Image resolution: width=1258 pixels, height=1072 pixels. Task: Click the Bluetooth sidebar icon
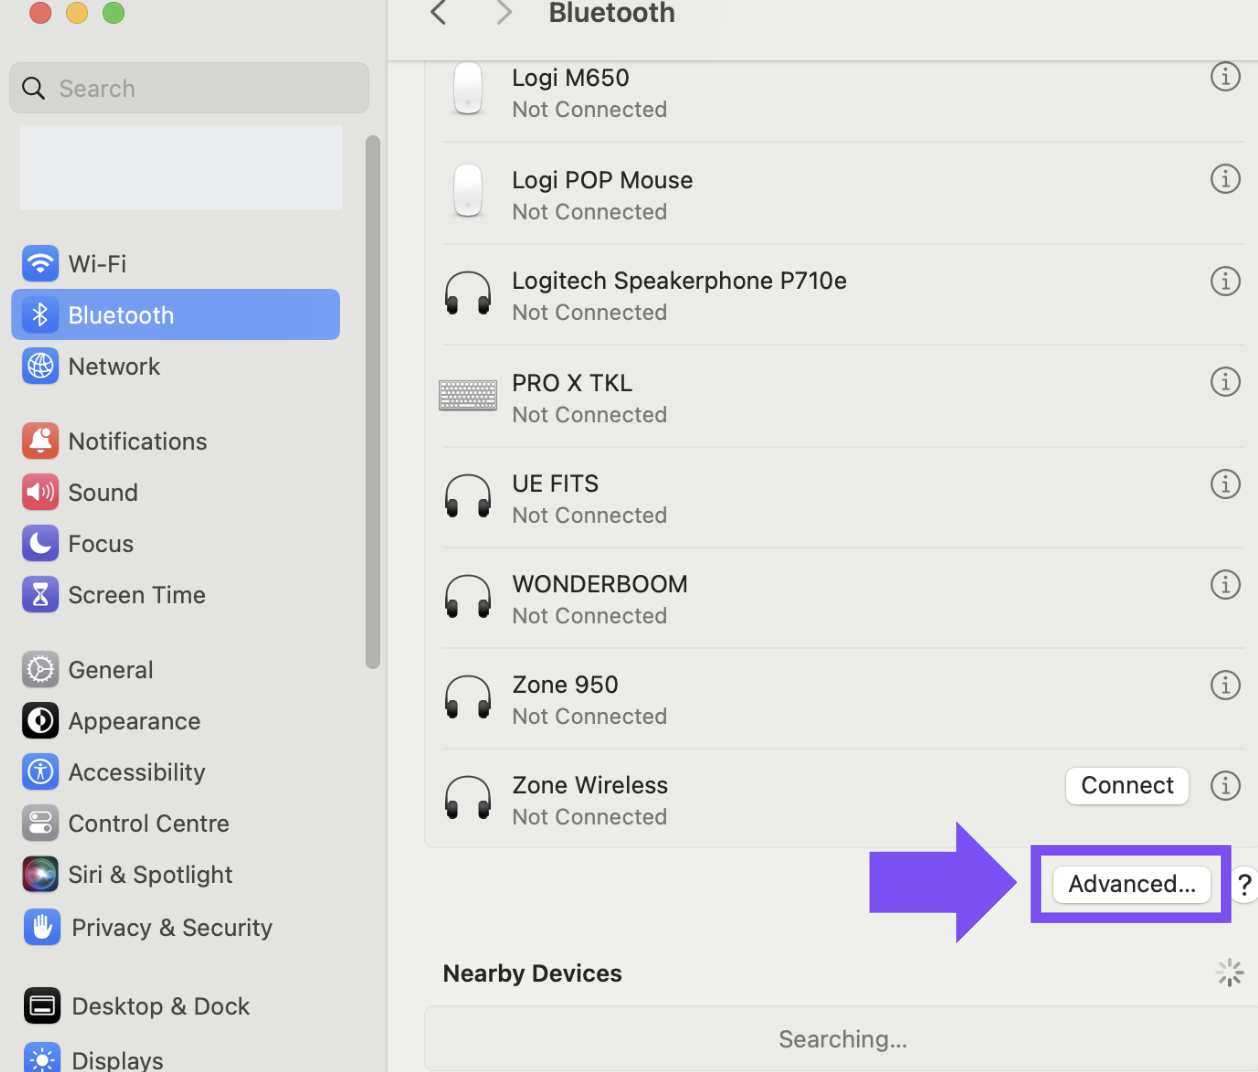(40, 315)
